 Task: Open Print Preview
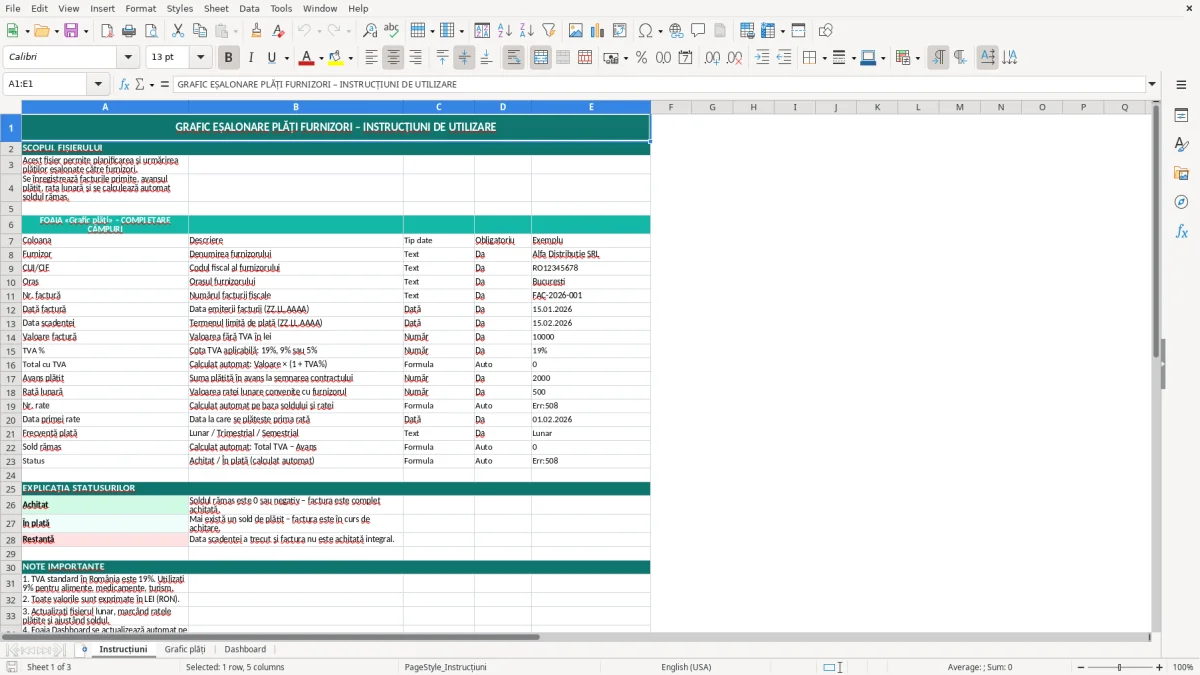[150, 31]
